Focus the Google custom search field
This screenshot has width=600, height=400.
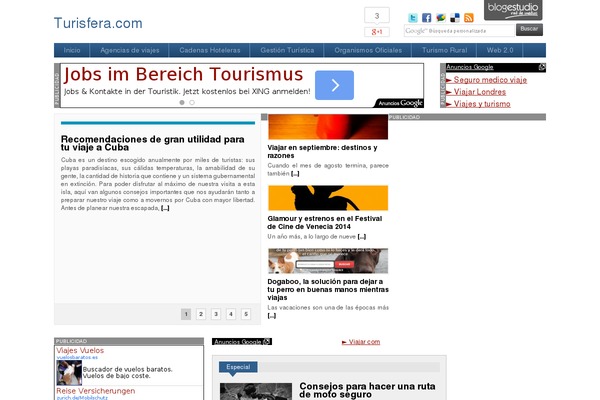tap(459, 31)
